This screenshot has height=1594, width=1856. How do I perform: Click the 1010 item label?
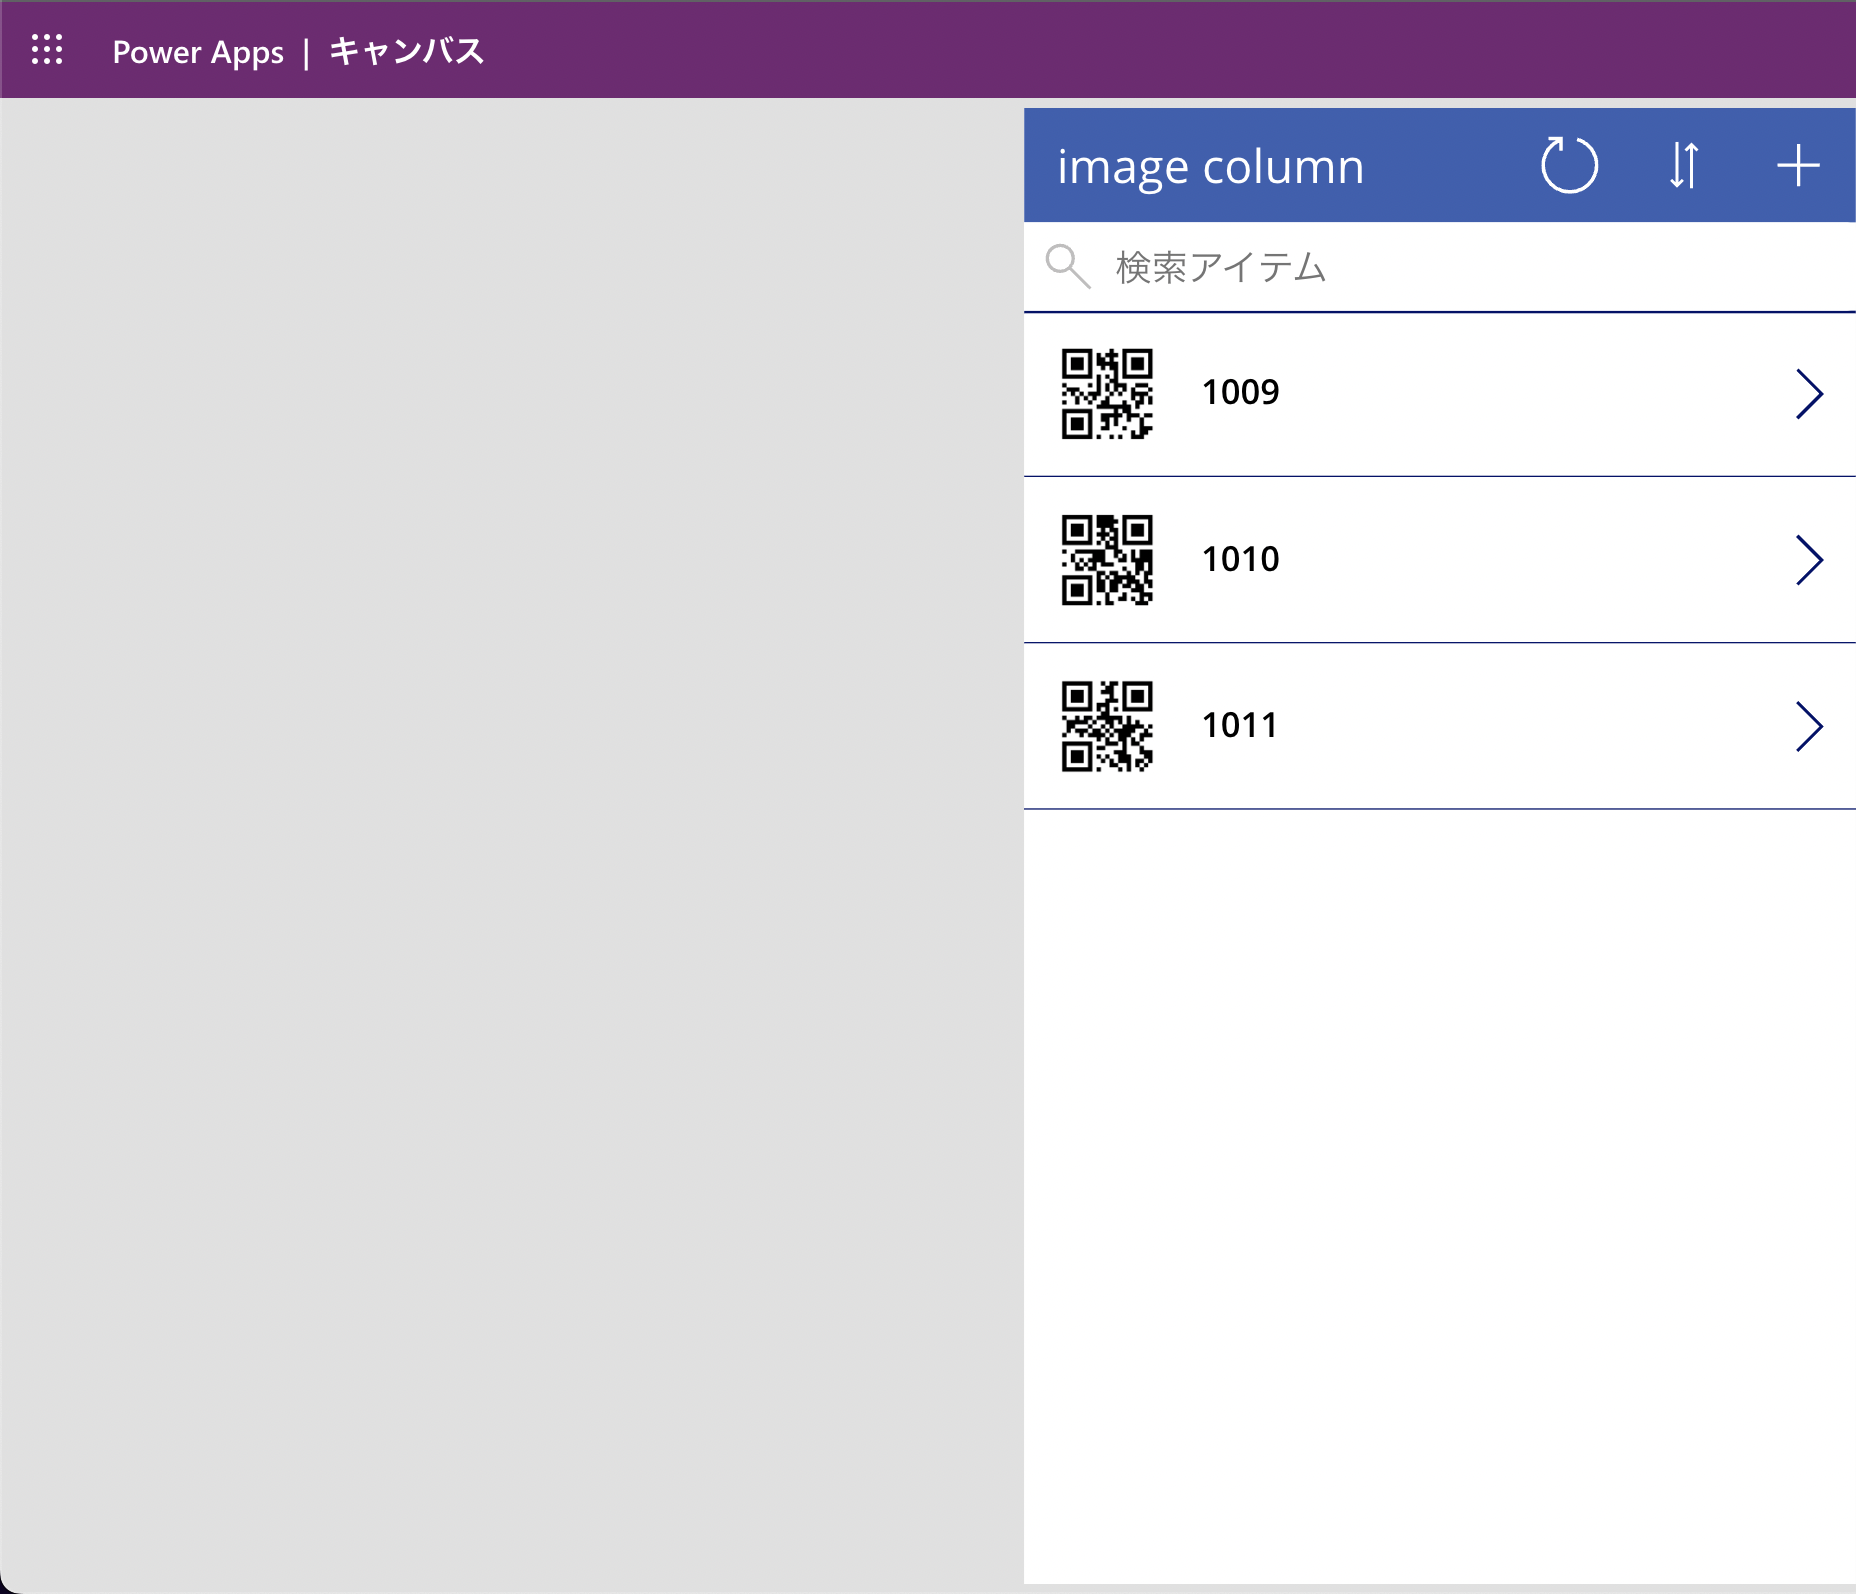(x=1240, y=559)
